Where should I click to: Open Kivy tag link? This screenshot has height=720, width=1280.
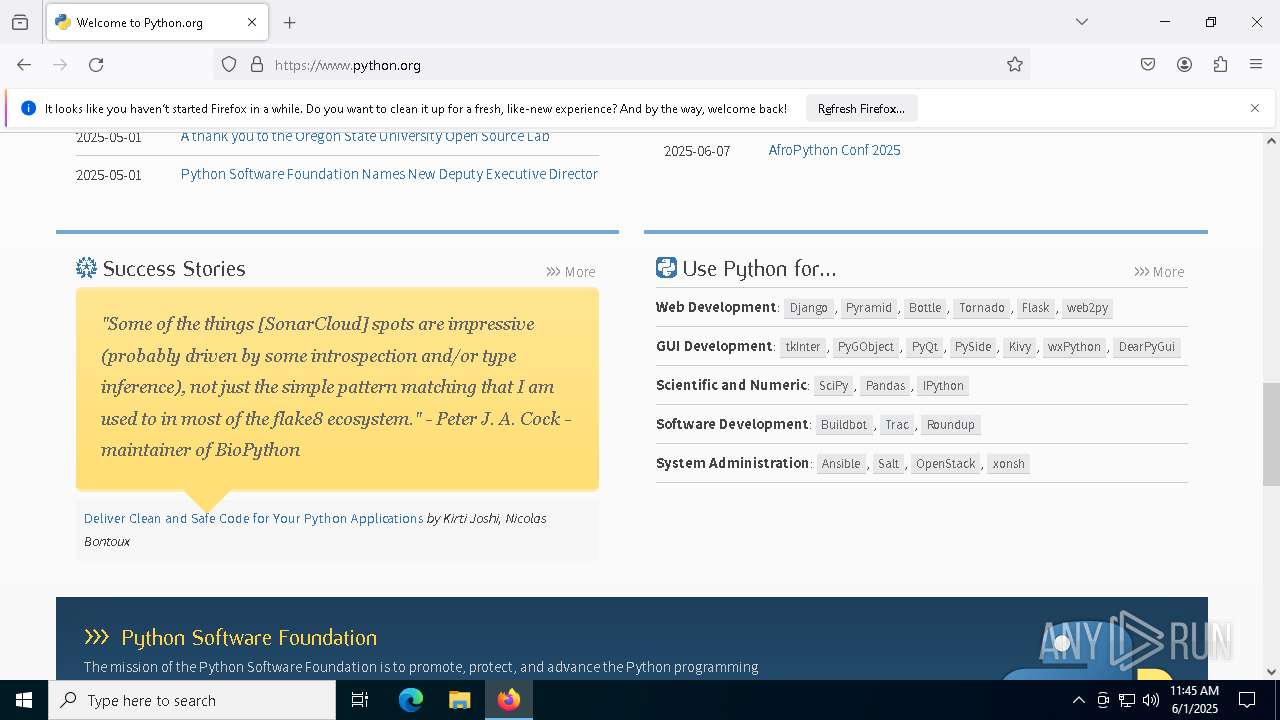click(1020, 347)
